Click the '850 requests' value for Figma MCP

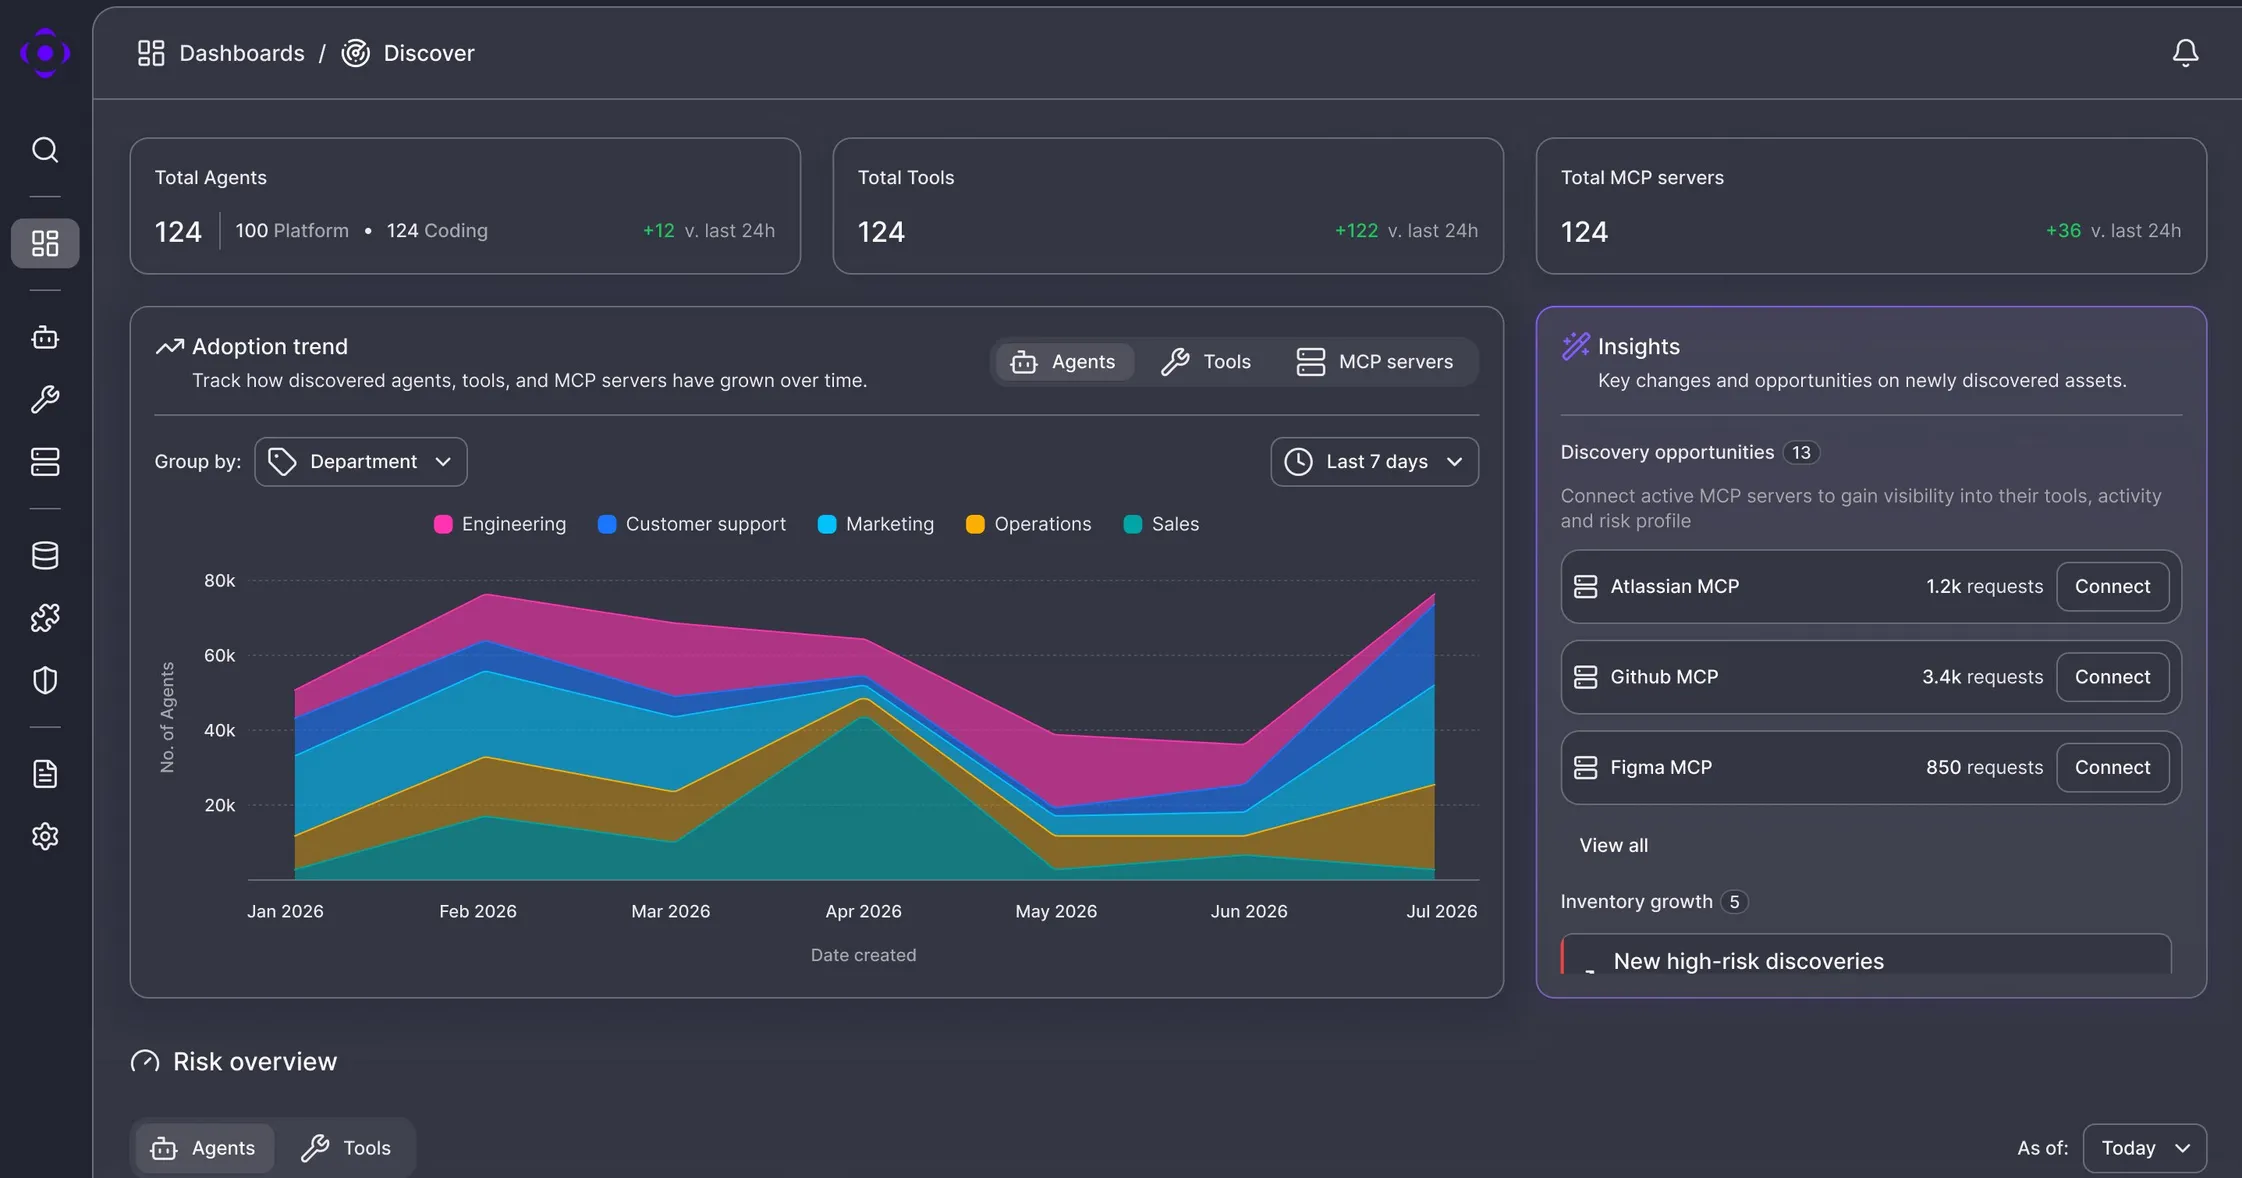1984,768
